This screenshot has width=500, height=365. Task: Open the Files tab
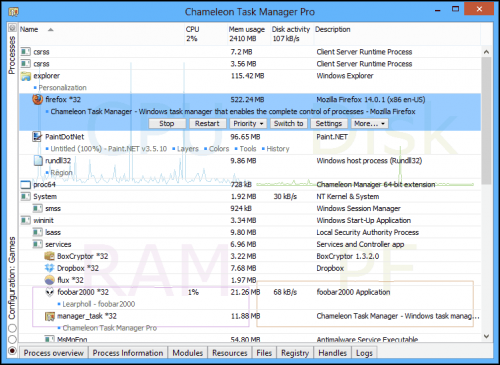pyautogui.click(x=264, y=353)
